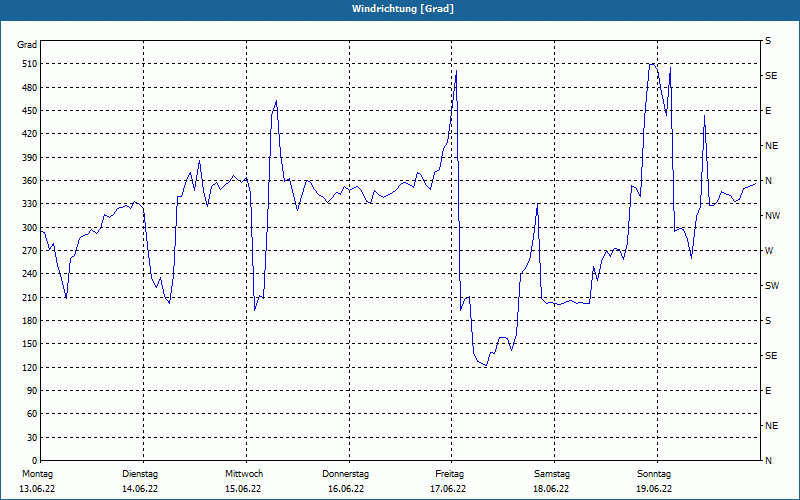Select the y-axis value "240"

(x=30, y=274)
